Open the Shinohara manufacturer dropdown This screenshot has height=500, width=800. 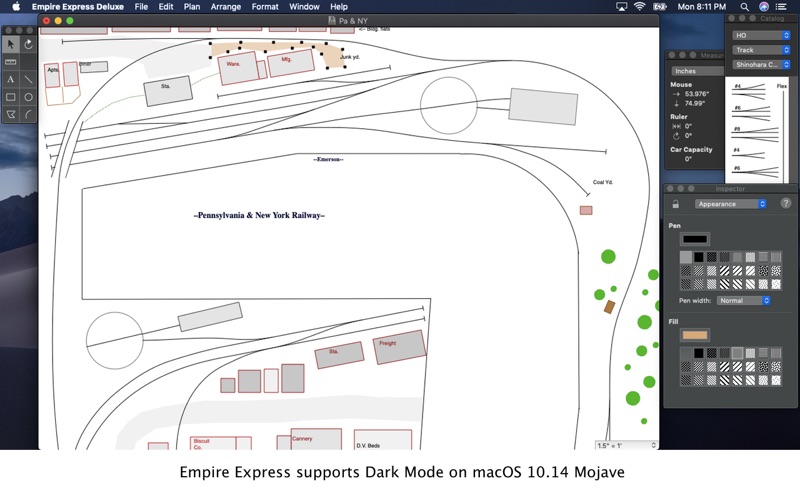(x=761, y=65)
